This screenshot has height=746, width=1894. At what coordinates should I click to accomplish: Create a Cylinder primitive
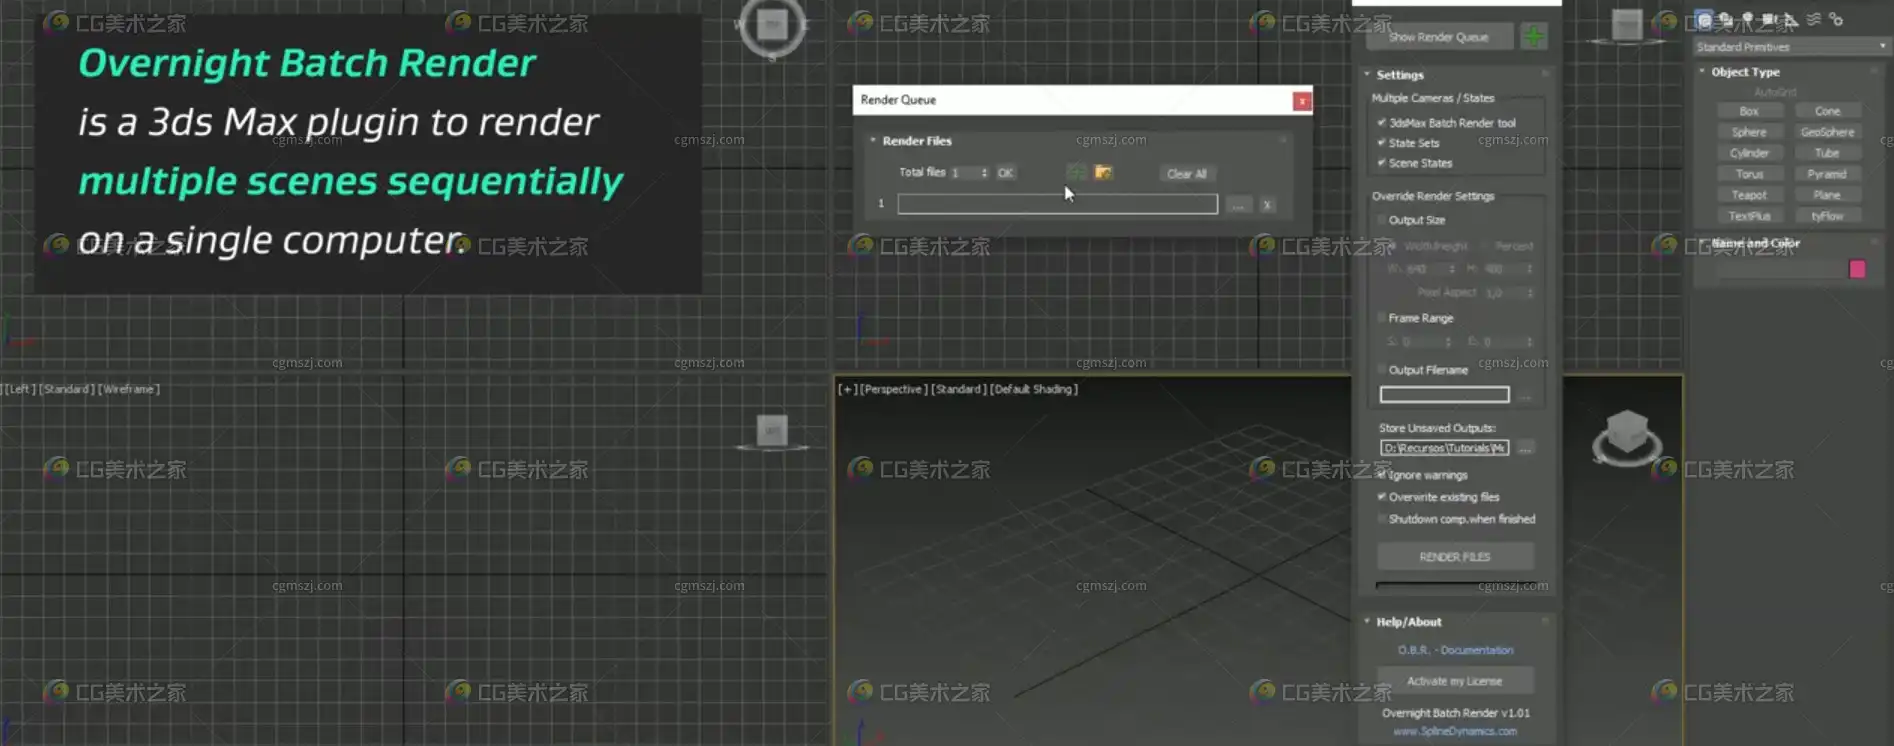click(x=1748, y=153)
